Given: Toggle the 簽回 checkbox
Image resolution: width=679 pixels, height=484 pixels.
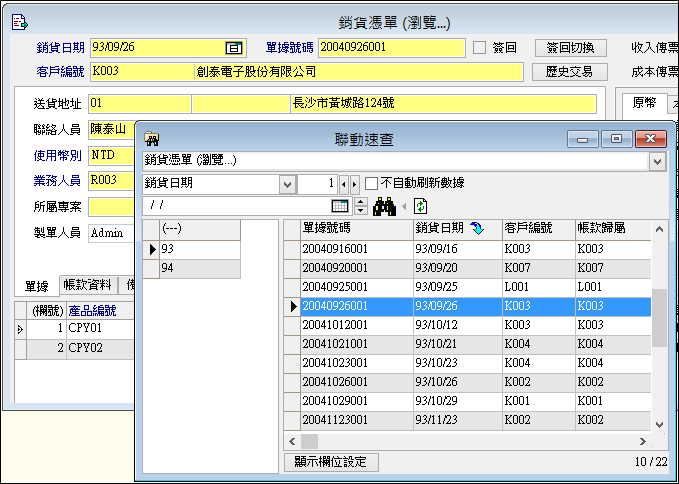Looking at the screenshot, I should (480, 47).
